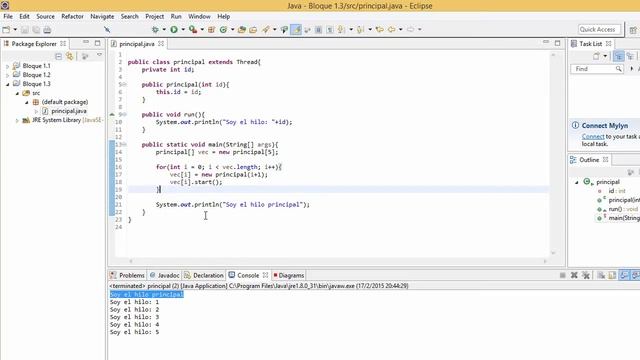The width and height of the screenshot is (640, 360).
Task: Click the editor horizontal scrollbar
Action: pos(337,261)
